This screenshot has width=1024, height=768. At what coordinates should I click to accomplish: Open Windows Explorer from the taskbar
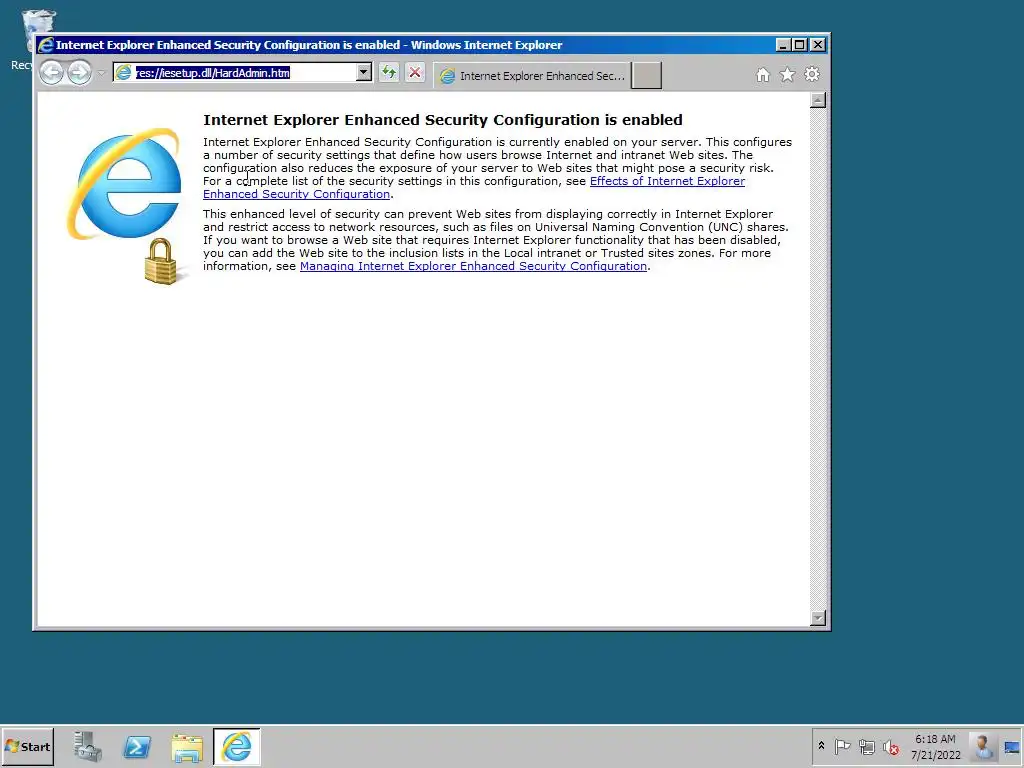[187, 747]
